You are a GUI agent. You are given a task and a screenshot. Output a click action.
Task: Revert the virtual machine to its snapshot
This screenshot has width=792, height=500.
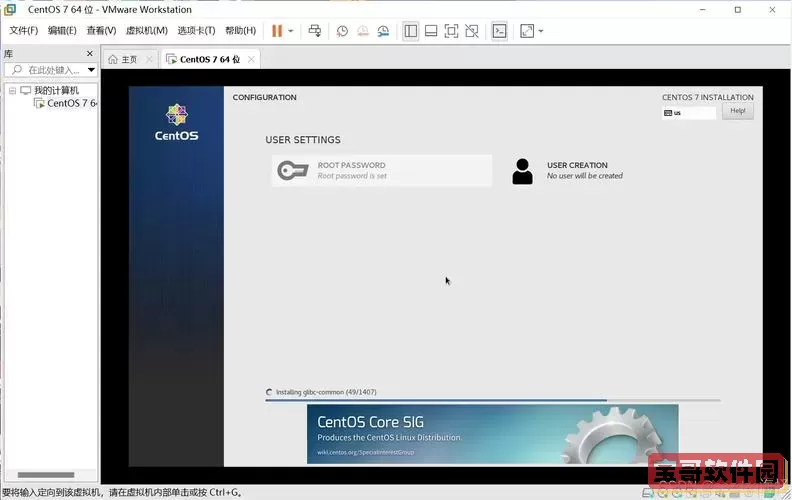click(363, 31)
